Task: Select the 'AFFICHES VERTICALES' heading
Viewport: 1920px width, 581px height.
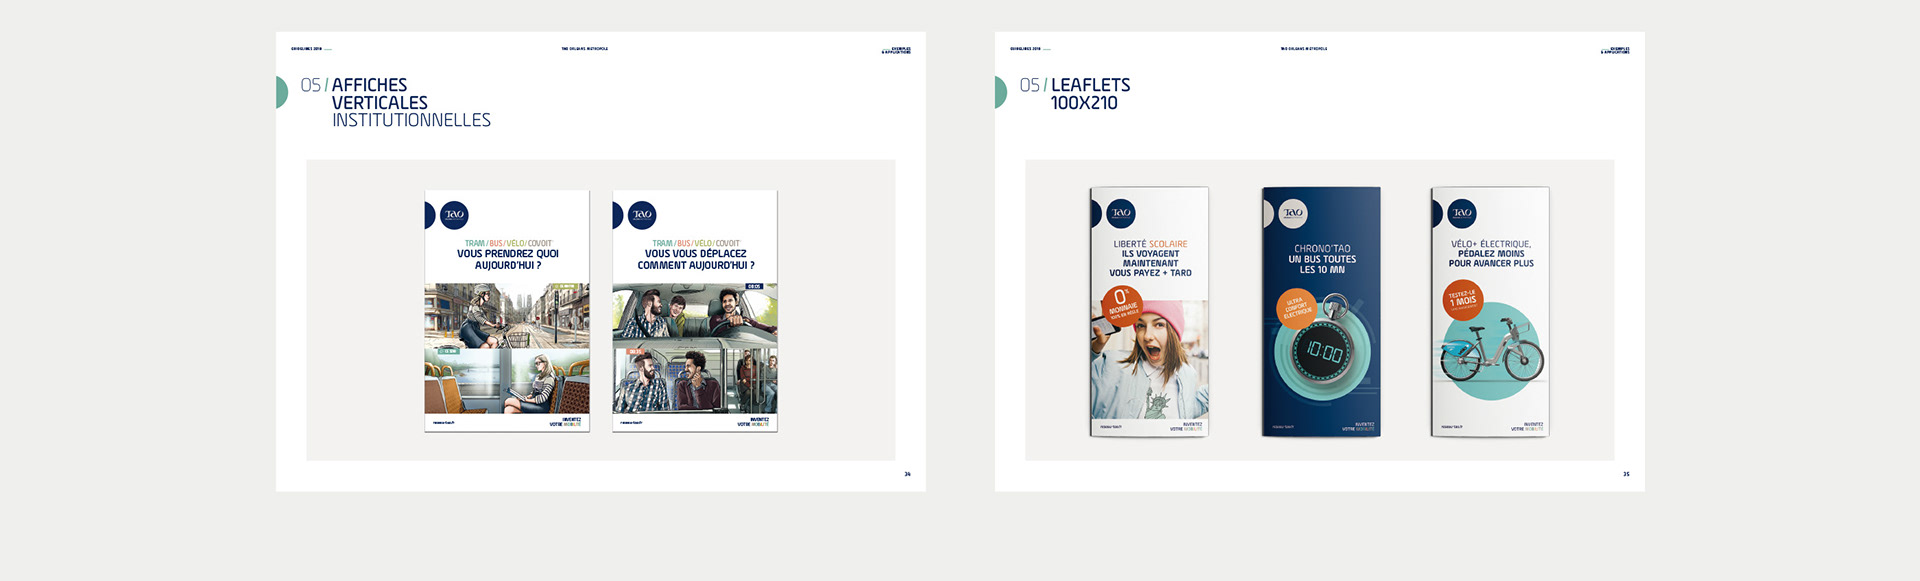Action: coord(380,94)
